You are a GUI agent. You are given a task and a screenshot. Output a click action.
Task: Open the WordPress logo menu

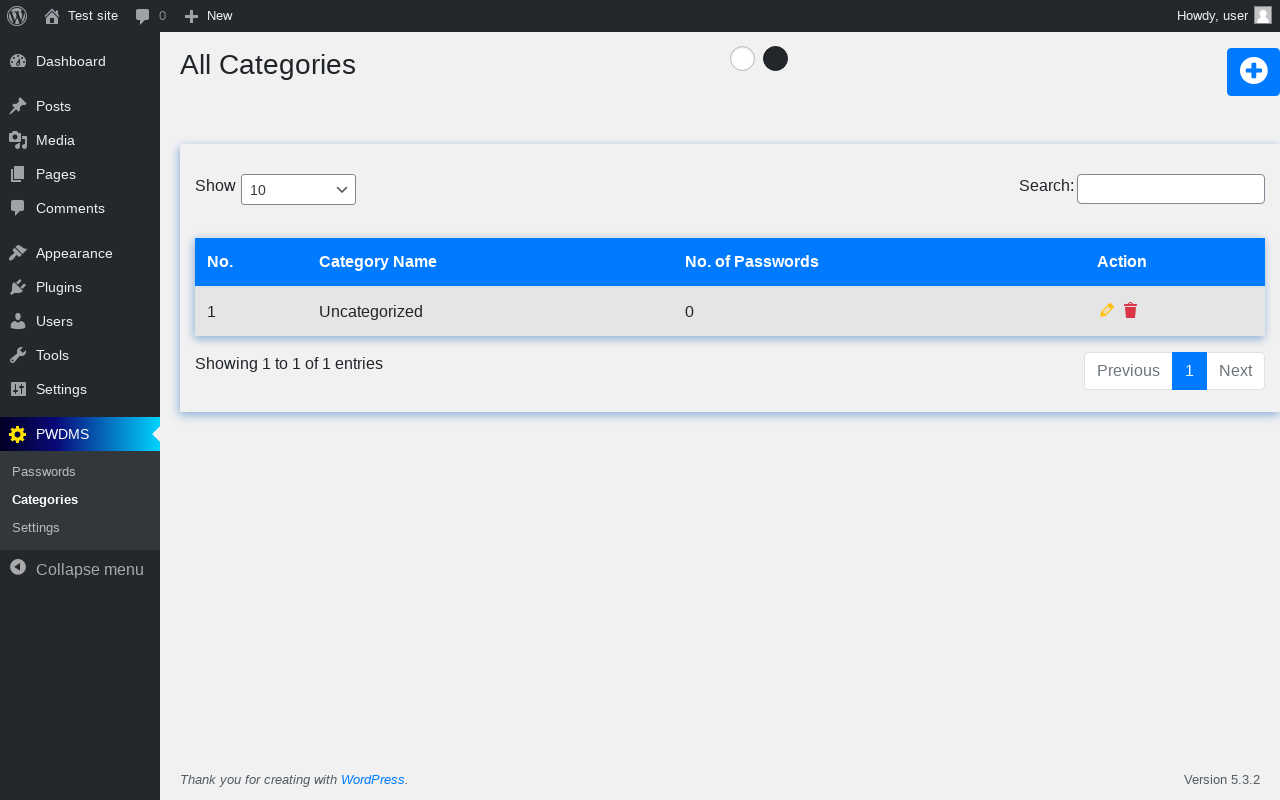17,16
